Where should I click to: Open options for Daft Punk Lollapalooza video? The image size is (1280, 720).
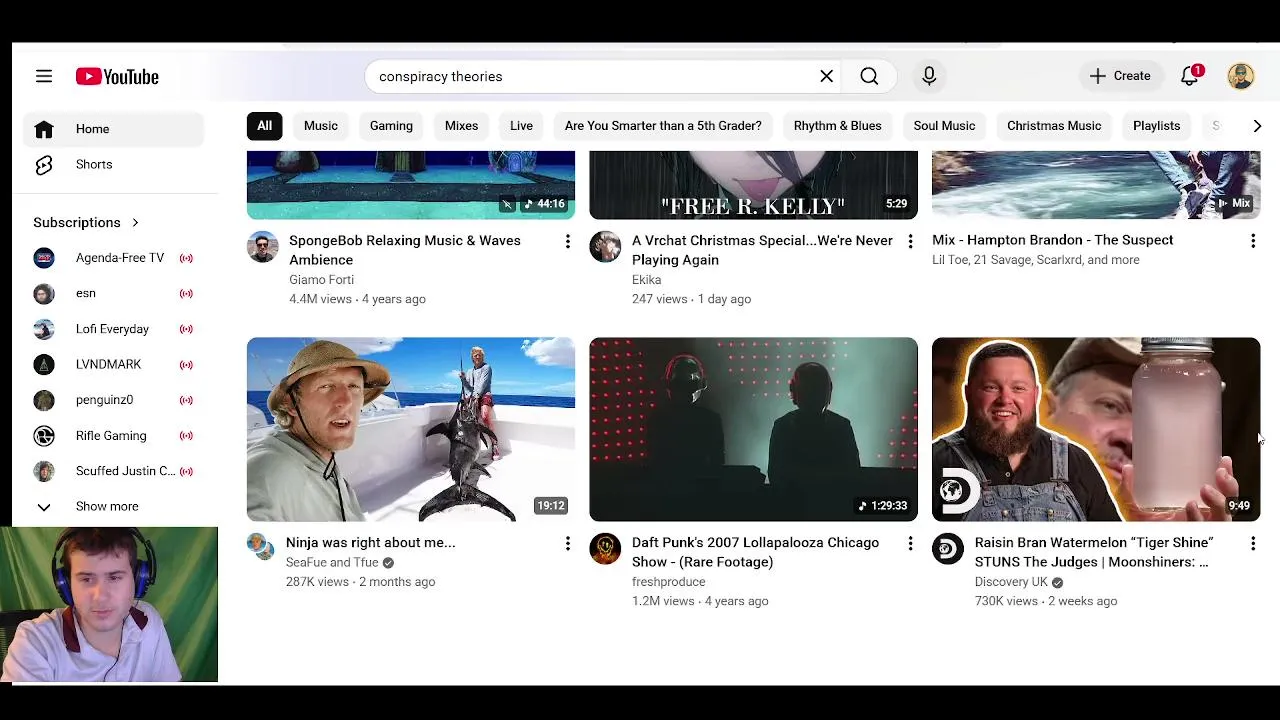[910, 543]
